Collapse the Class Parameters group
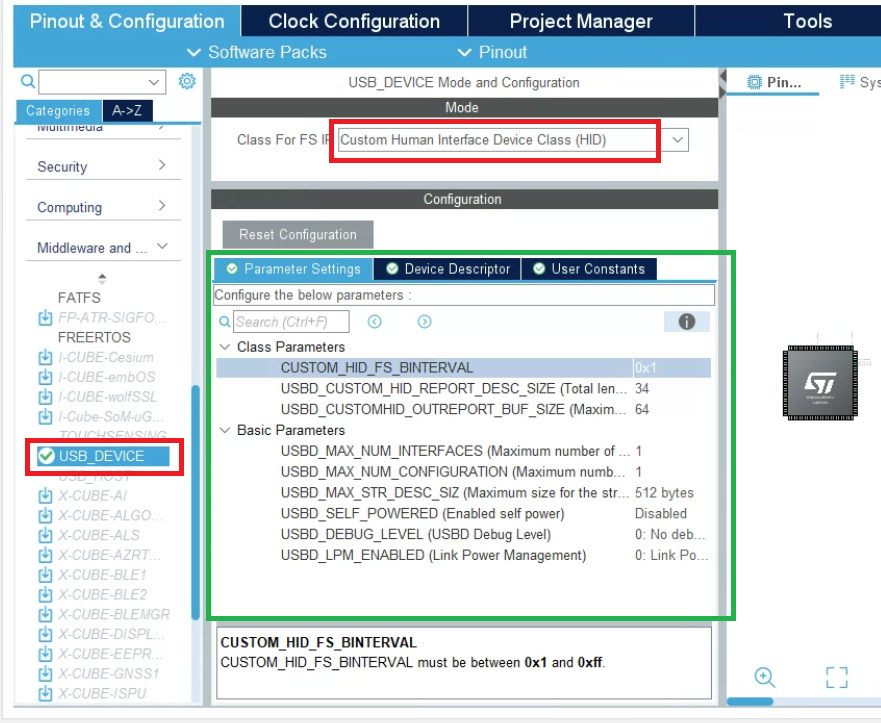Screen dimensions: 881x723 (225, 347)
